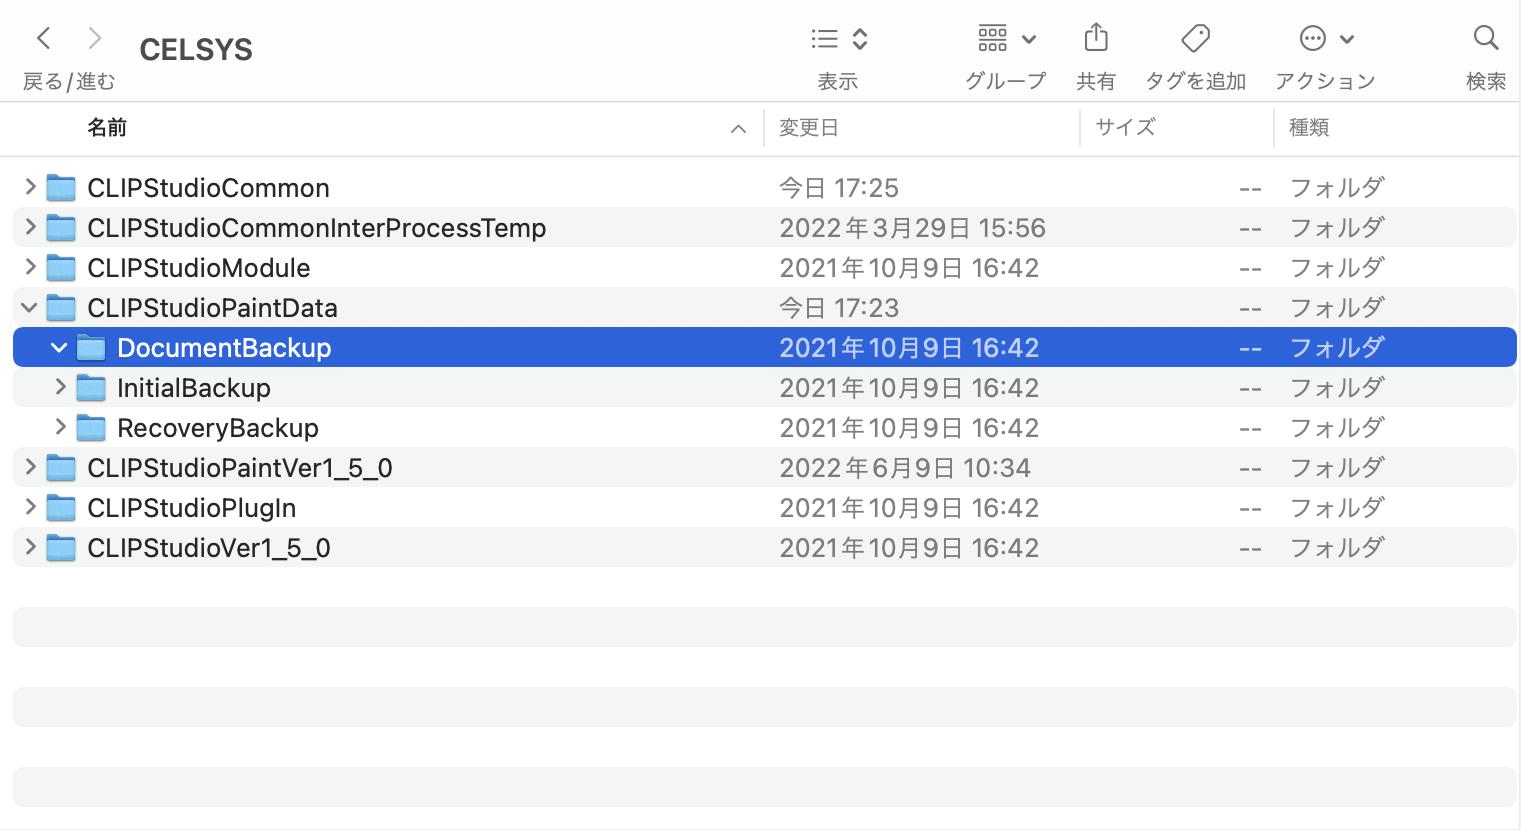This screenshot has height=830, width=1521.
Task: Sort by the 名前 column header
Action: tap(107, 128)
